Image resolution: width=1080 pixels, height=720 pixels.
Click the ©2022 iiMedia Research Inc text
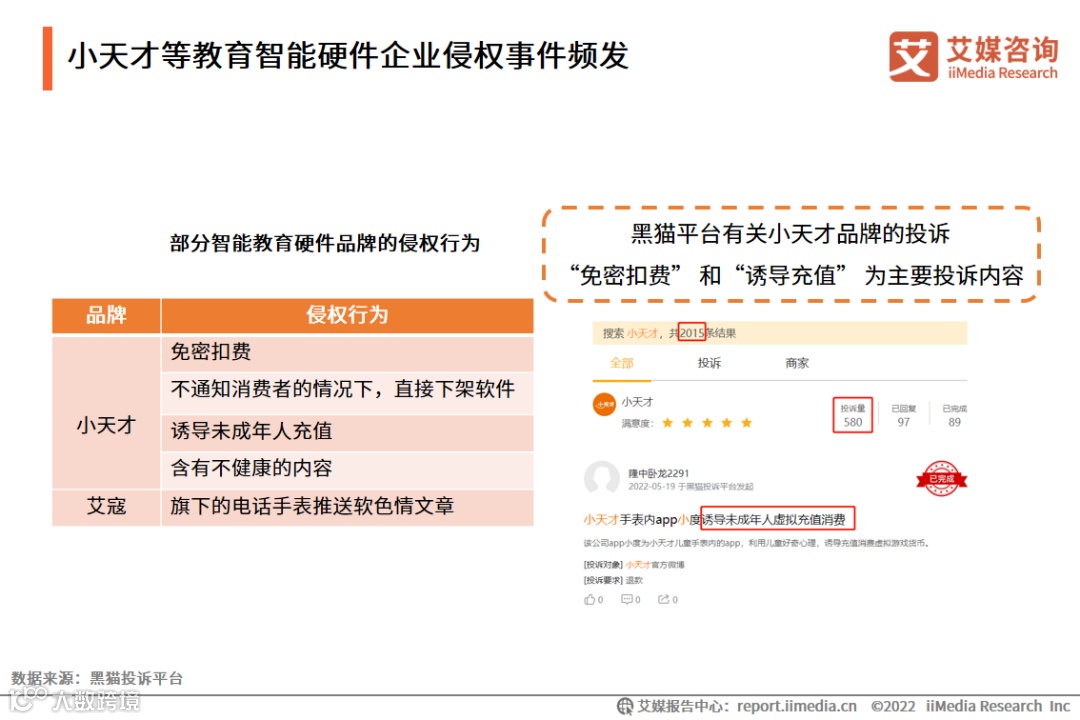970,706
